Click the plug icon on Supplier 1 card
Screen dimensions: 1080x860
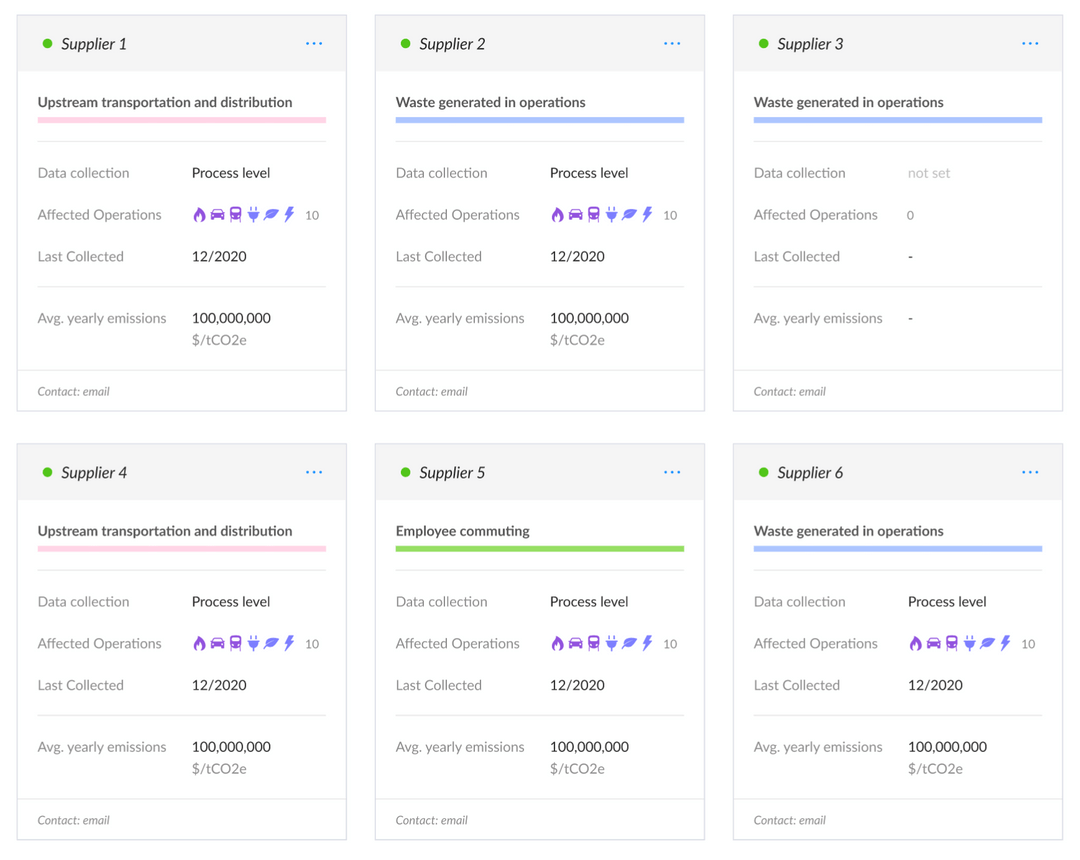click(253, 215)
